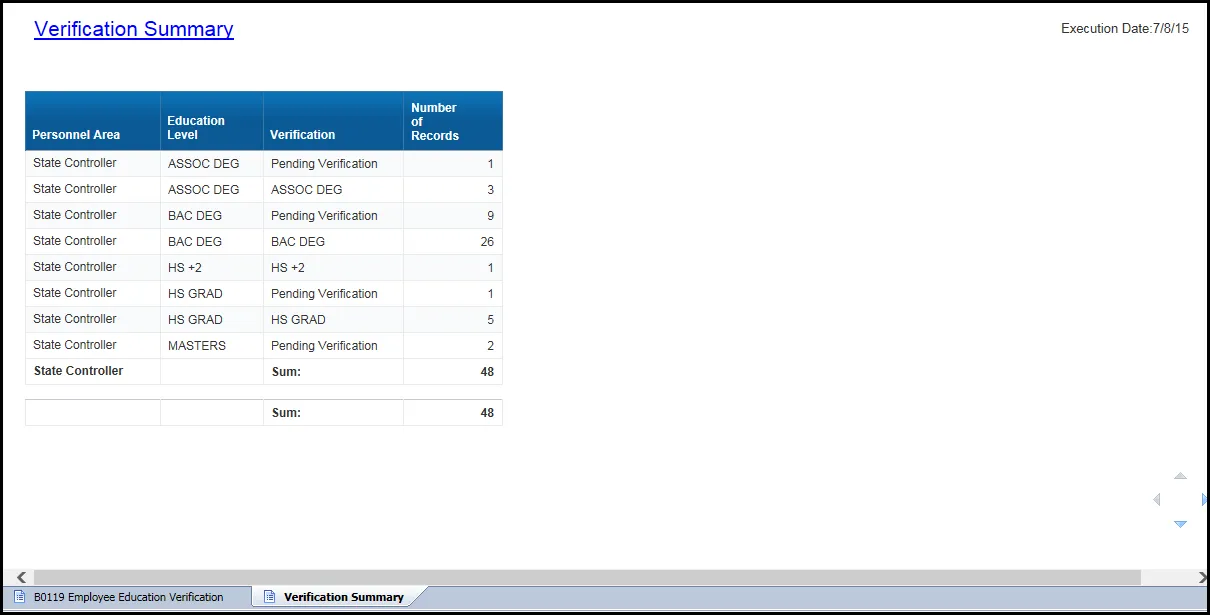The height and width of the screenshot is (615, 1210).
Task: Switch to B0119 Employee Education Verification tab
Action: click(128, 597)
